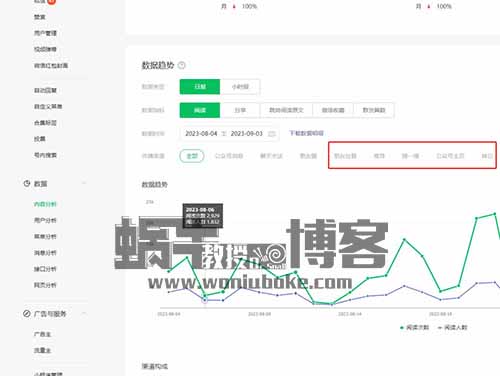The height and width of the screenshot is (376, 500).
Task: Select the 日报 data type option
Action: pyautogui.click(x=200, y=87)
